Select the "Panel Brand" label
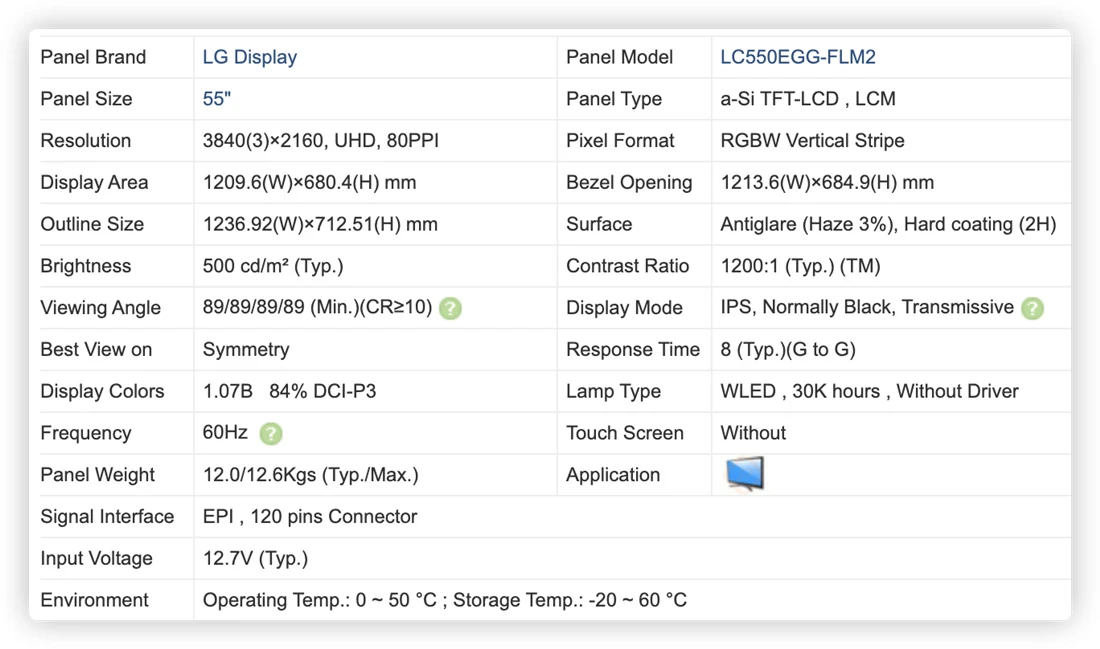The width and height of the screenshot is (1100, 649). click(x=93, y=57)
